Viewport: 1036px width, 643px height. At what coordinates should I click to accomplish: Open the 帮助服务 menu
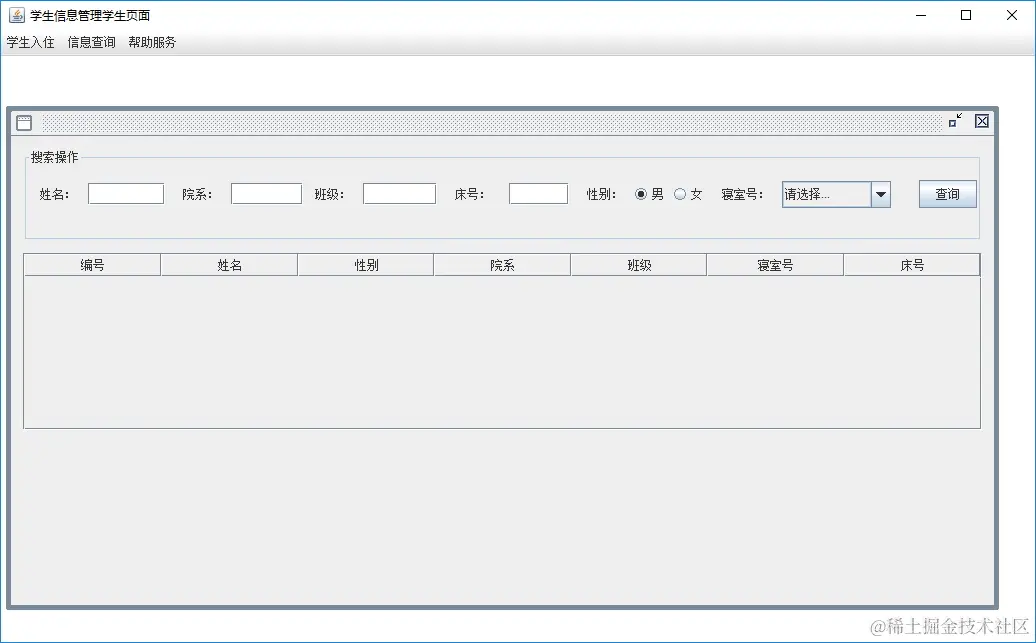tap(152, 42)
